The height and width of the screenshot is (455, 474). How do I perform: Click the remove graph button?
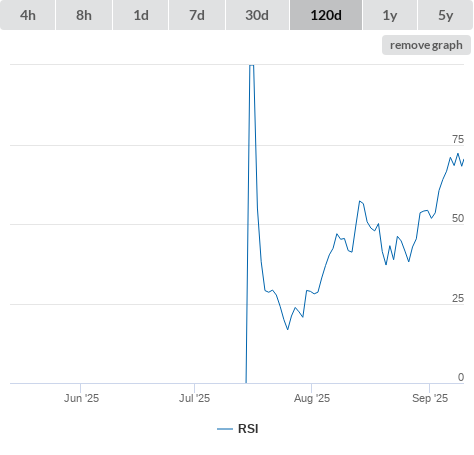pos(426,45)
